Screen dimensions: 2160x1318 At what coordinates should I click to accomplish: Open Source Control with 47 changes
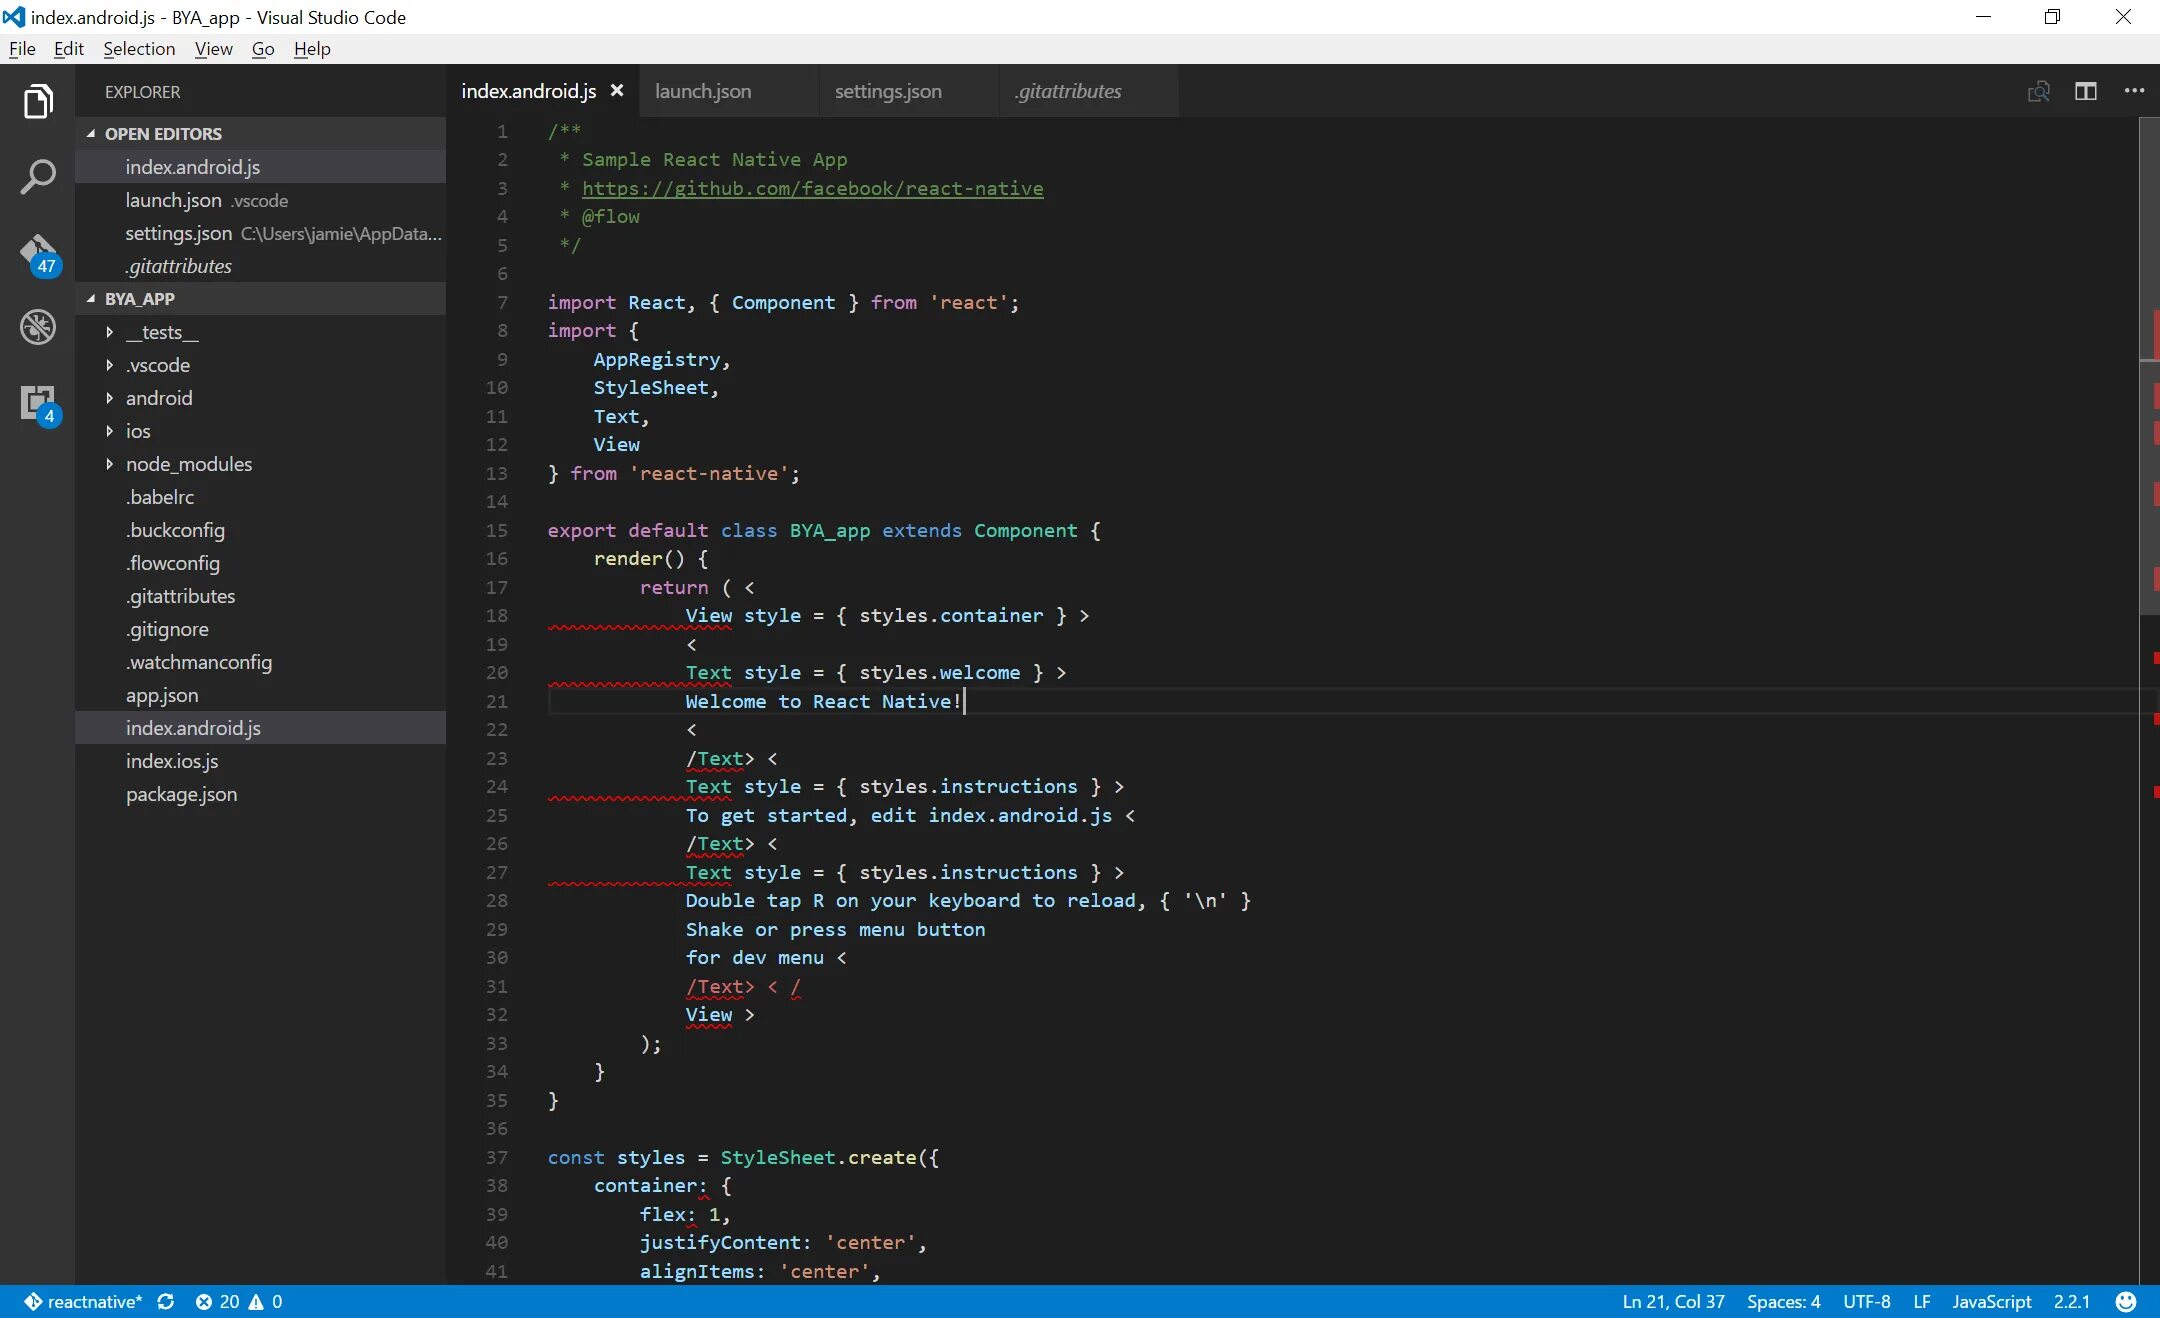[x=38, y=253]
